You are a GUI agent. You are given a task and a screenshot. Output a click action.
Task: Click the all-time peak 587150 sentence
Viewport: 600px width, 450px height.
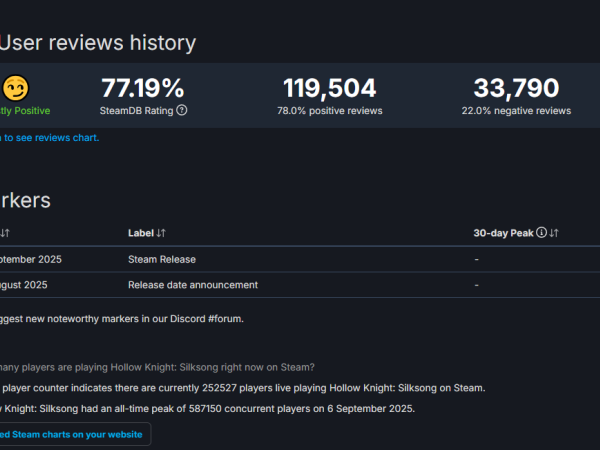click(207, 409)
